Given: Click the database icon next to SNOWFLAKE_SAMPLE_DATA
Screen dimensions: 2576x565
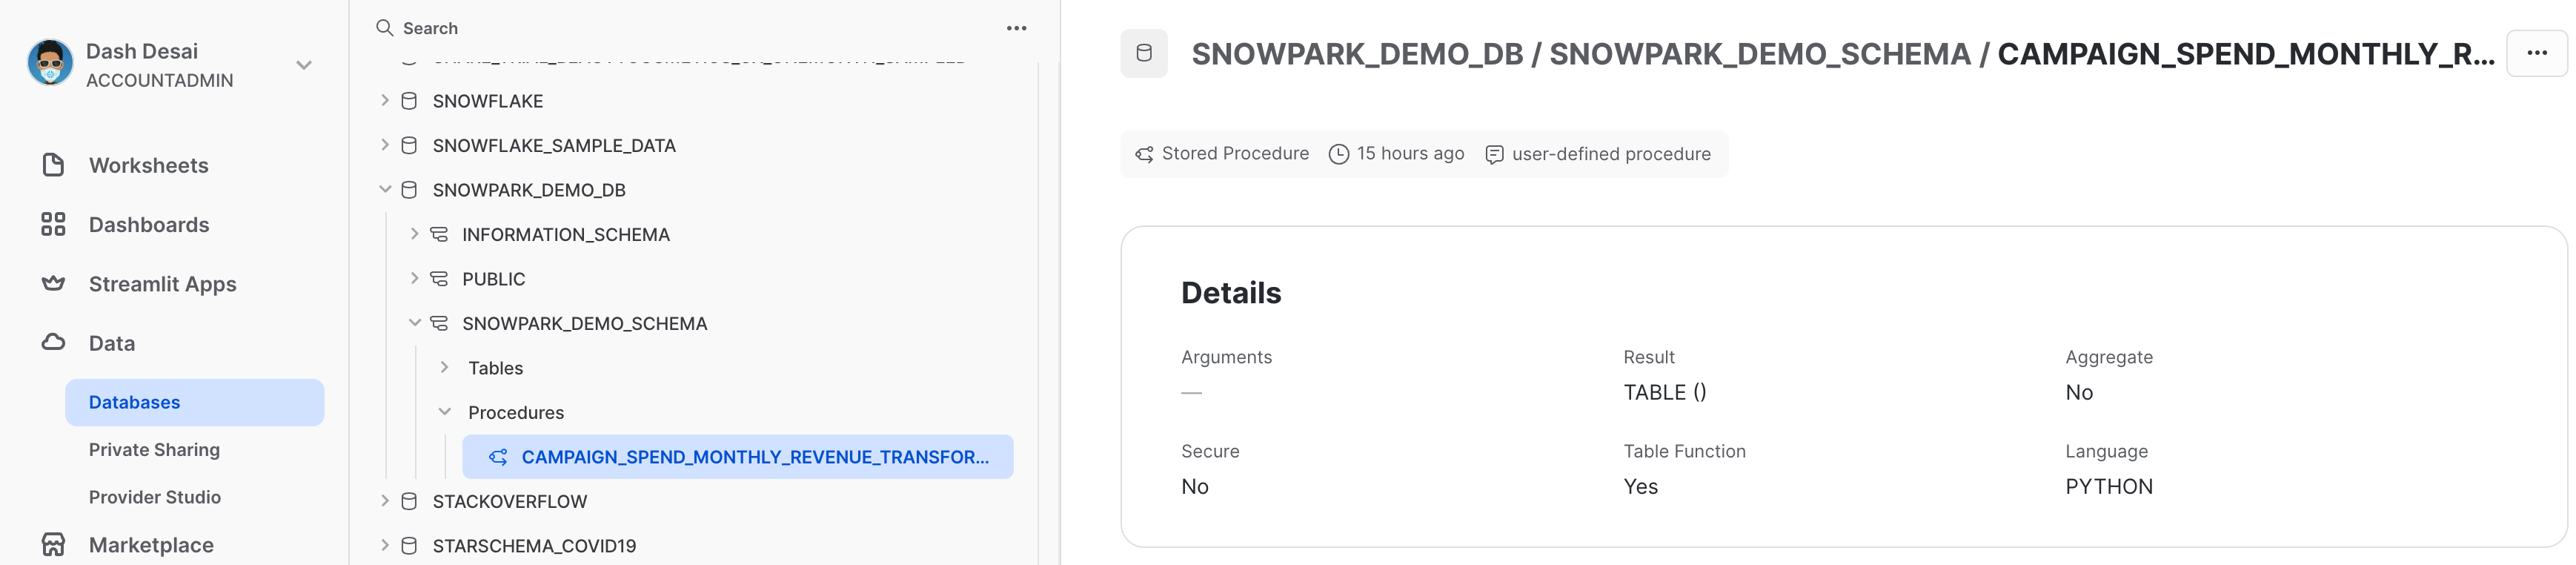Looking at the screenshot, I should [x=408, y=144].
